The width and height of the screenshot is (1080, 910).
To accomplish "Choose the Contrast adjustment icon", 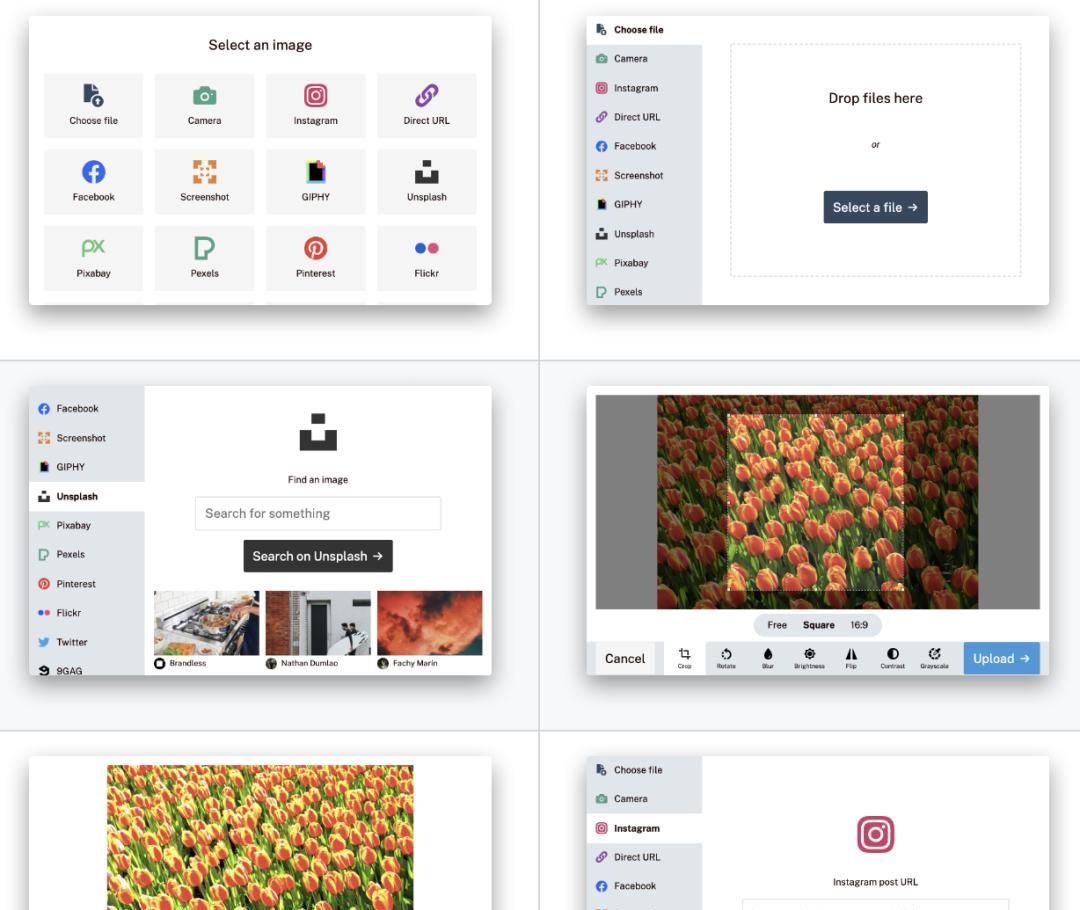I will click(x=893, y=657).
